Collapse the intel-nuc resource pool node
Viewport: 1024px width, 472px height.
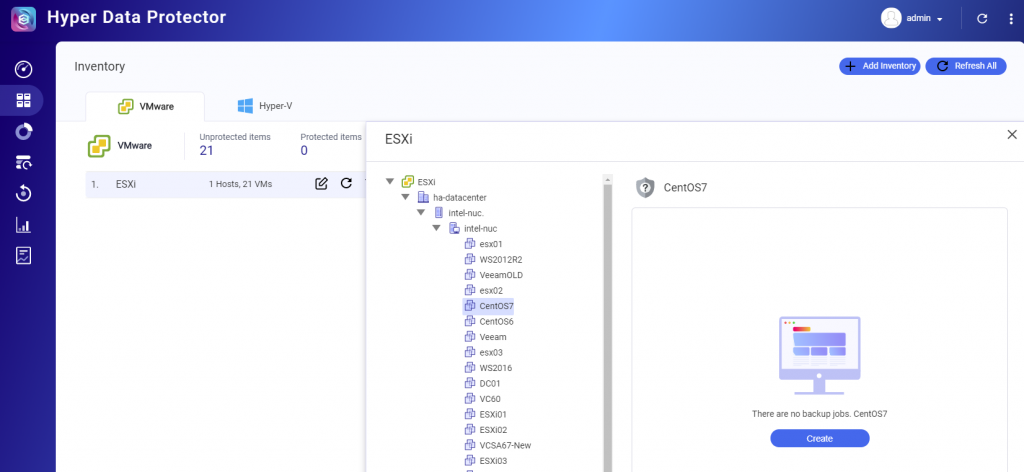coord(436,228)
